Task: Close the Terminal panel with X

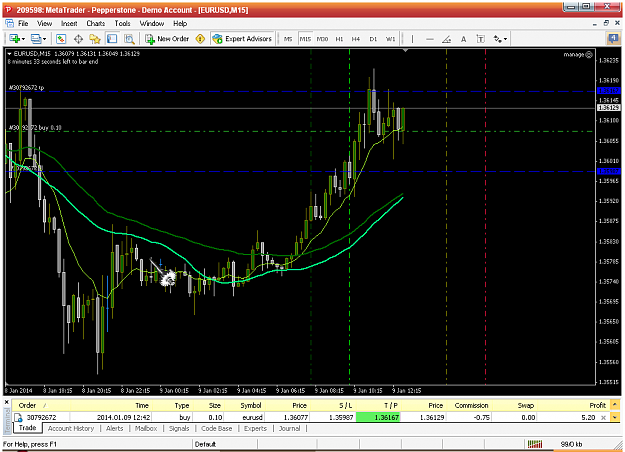Action: click(6, 403)
